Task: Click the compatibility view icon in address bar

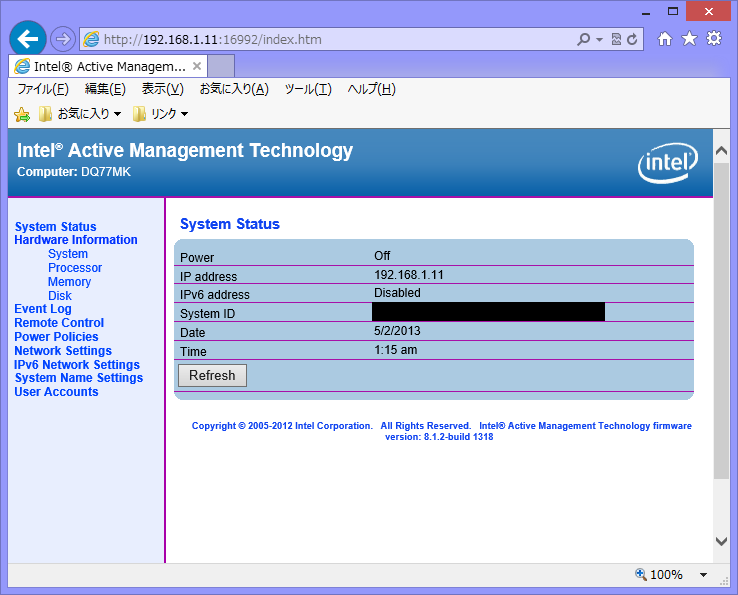Action: (x=617, y=40)
